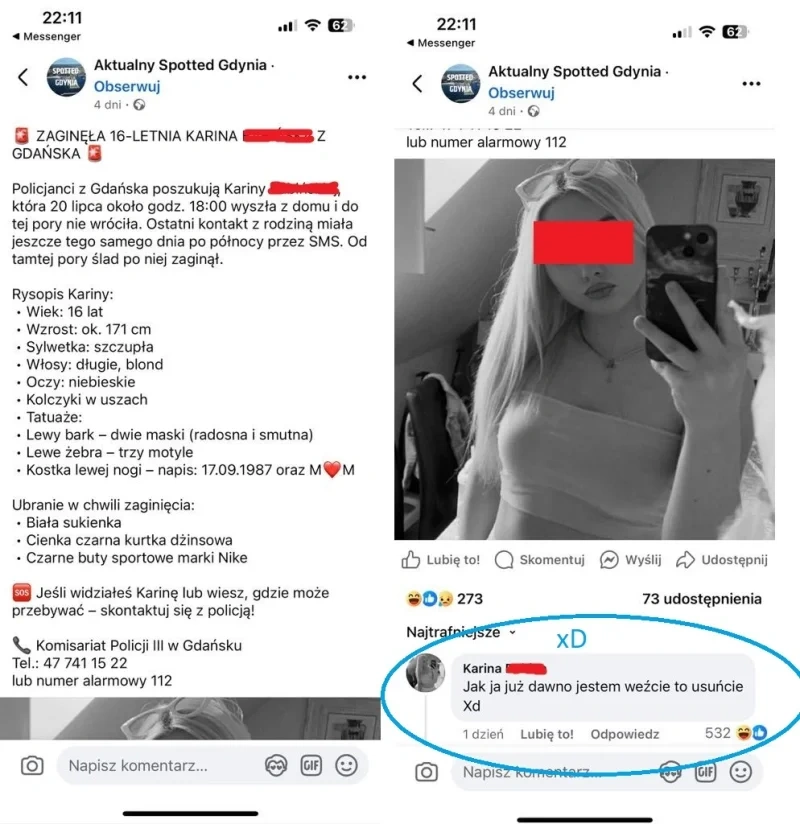
Task: Tap smiley emoji icon in left comment bar
Action: coord(346,765)
